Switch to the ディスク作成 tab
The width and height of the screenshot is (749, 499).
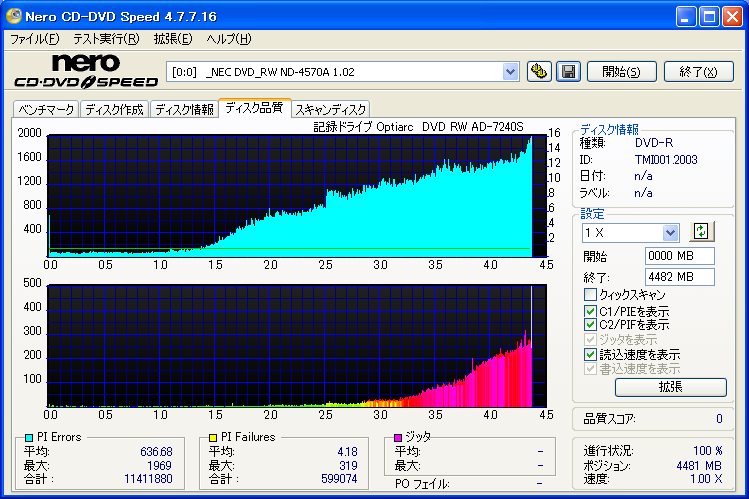pos(114,110)
